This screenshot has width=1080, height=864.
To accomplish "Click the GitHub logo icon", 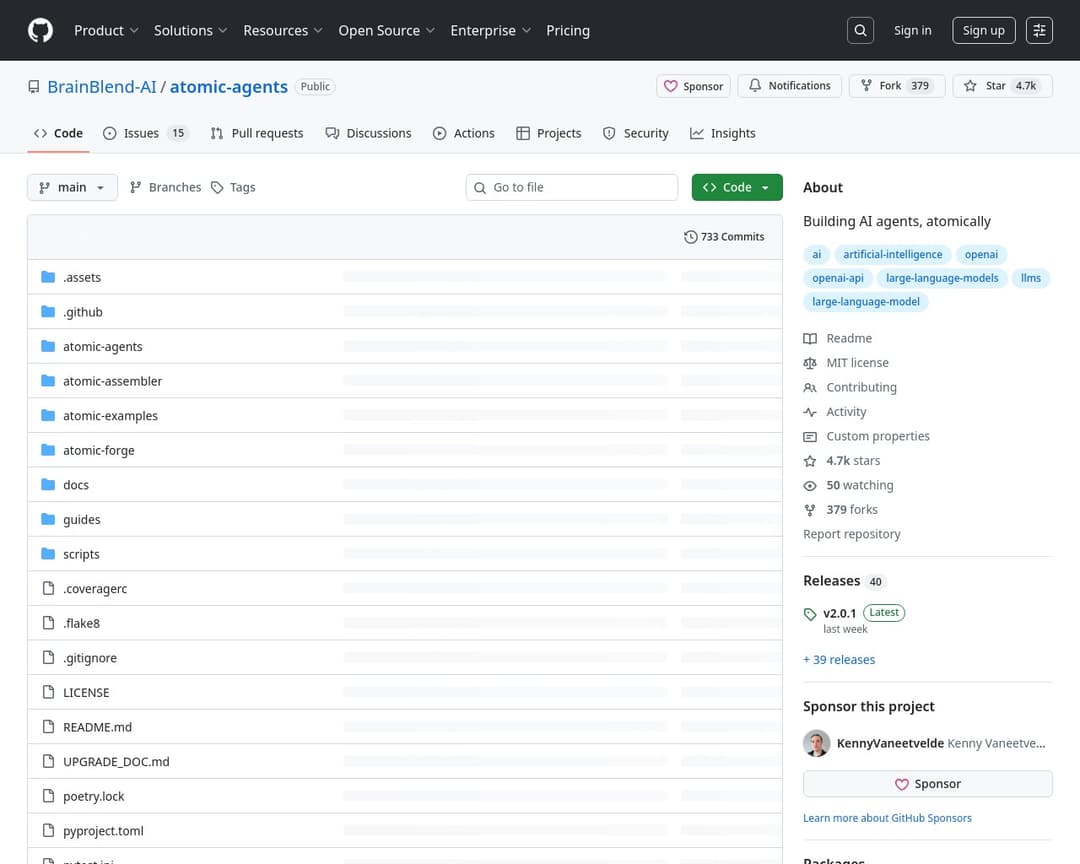I will click(40, 30).
